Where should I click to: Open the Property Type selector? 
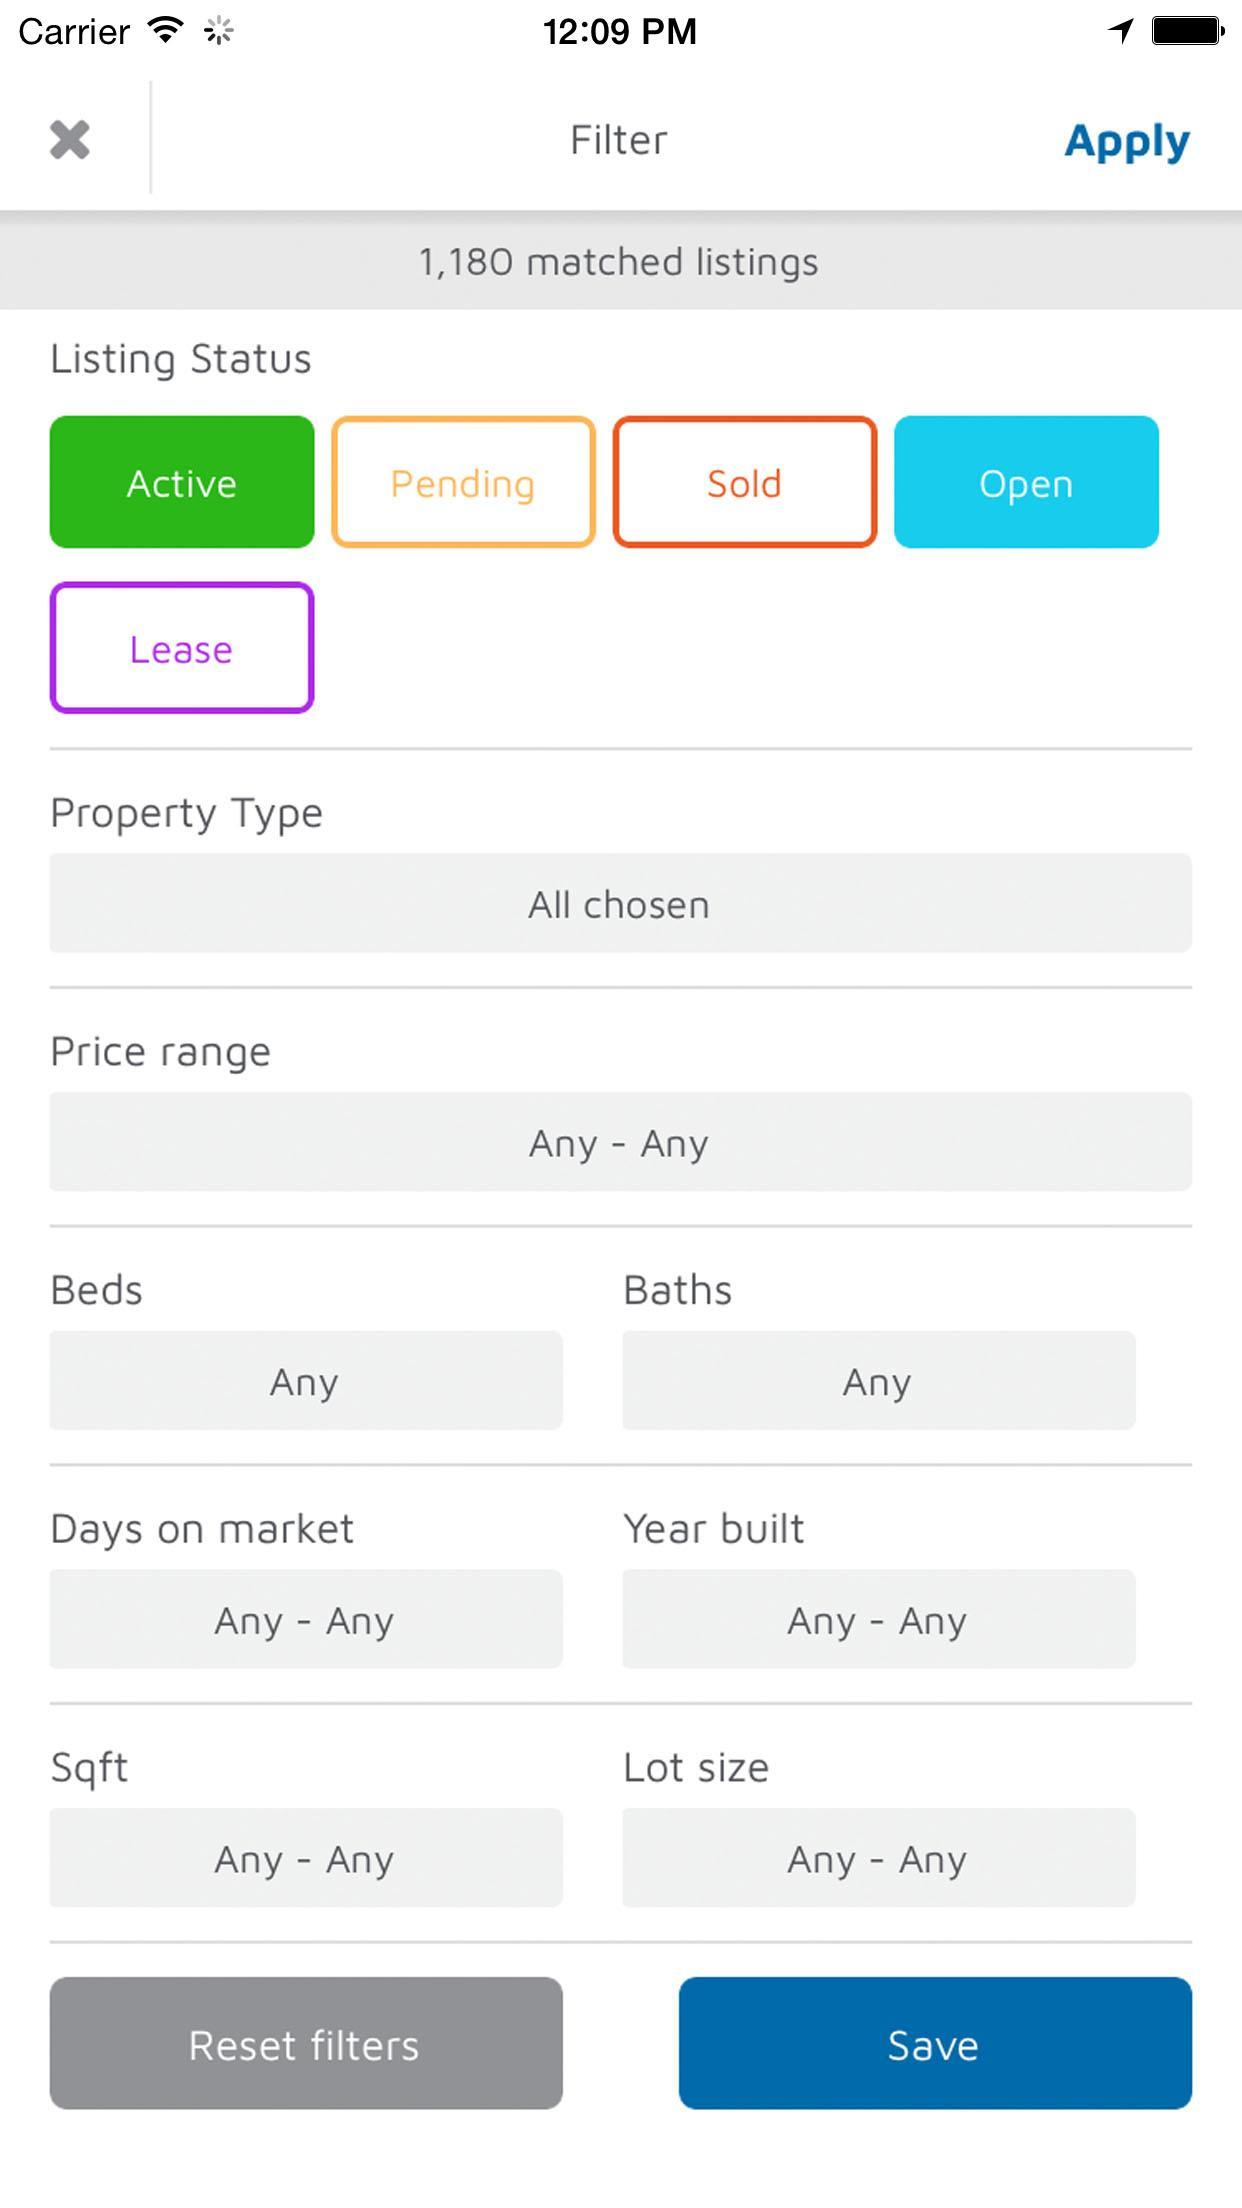point(620,903)
